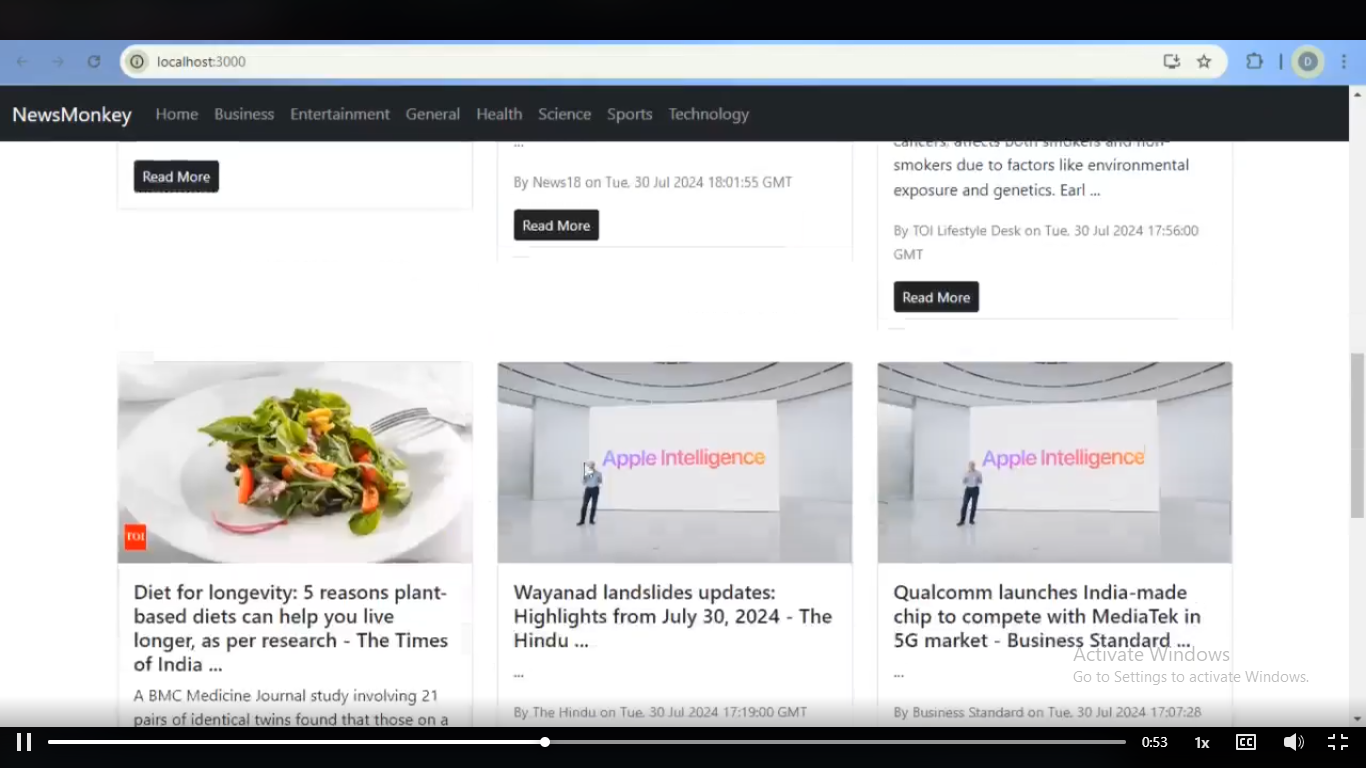Select 'Qualcomm launches India-made chip' title
The height and width of the screenshot is (768, 1366).
coord(1047,616)
